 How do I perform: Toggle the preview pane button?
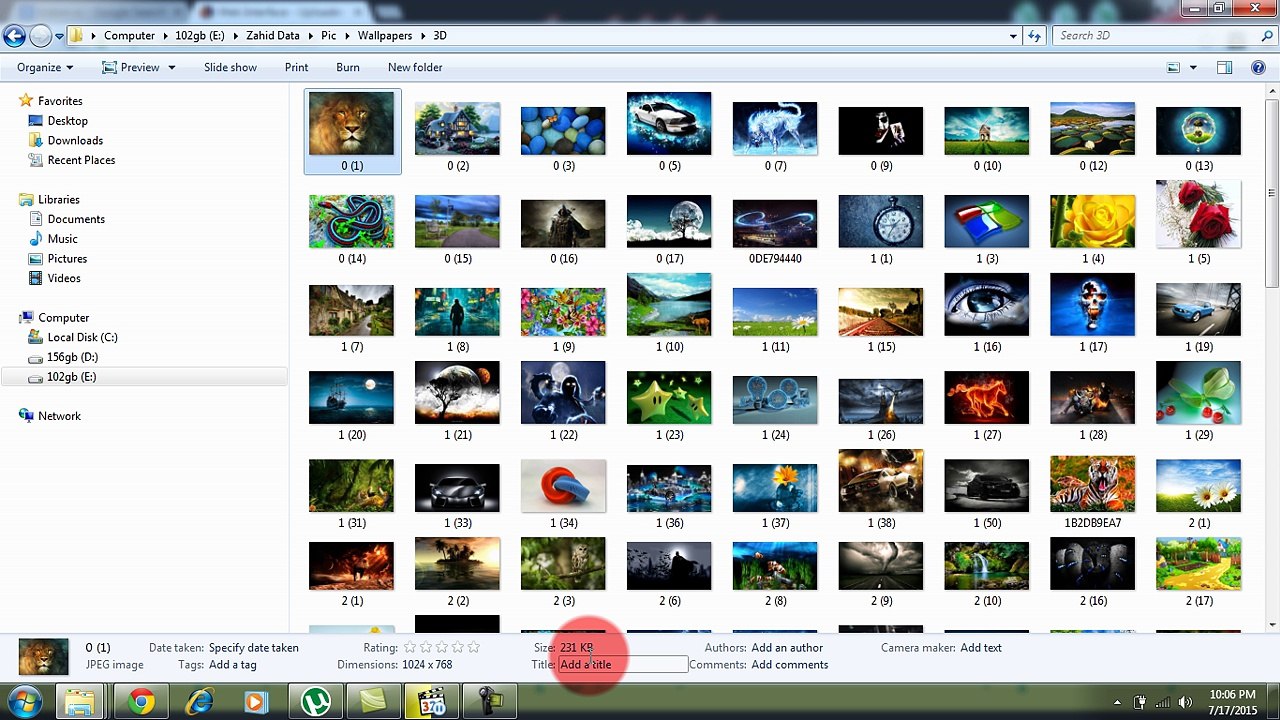point(1224,68)
